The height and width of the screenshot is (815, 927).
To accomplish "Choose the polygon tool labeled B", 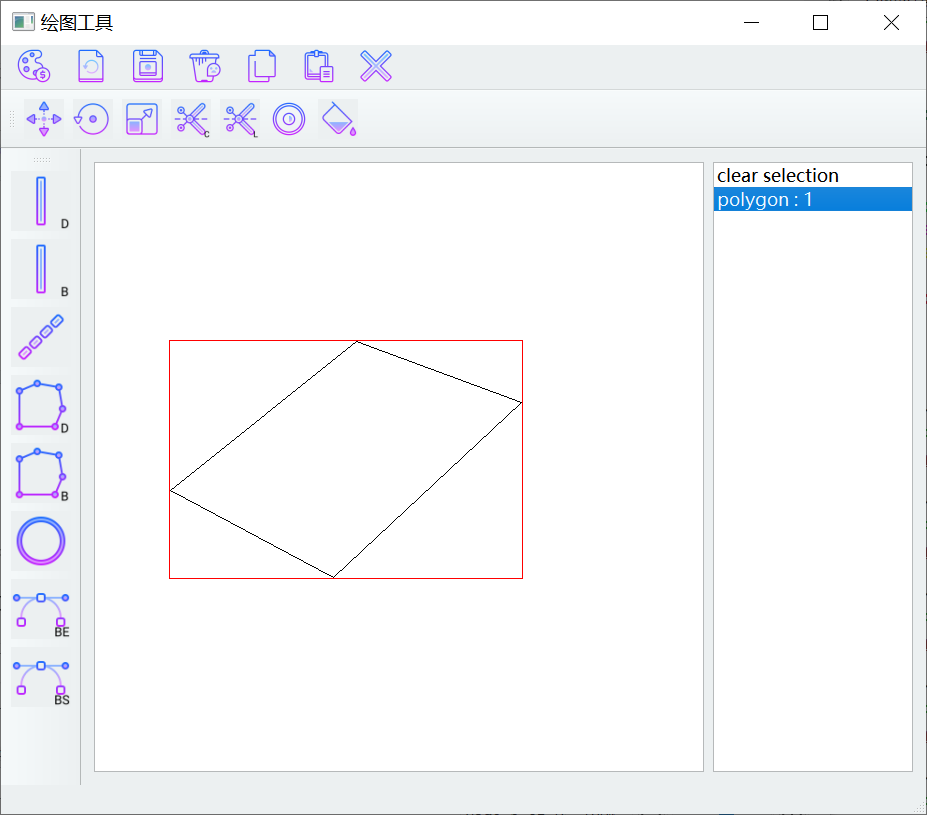I will click(41, 473).
